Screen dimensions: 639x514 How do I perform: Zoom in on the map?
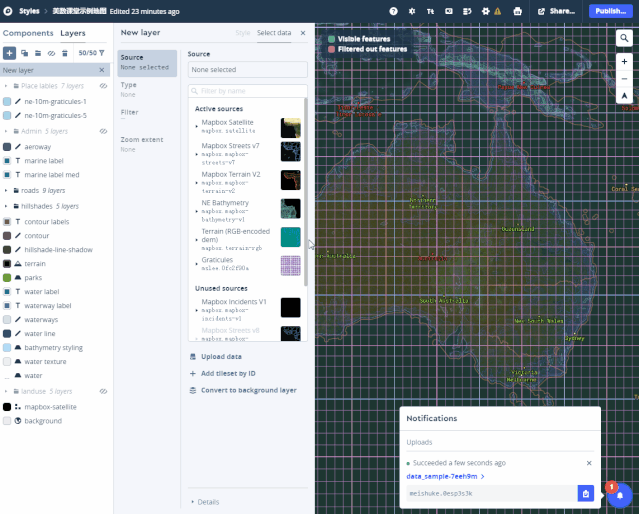(x=624, y=62)
